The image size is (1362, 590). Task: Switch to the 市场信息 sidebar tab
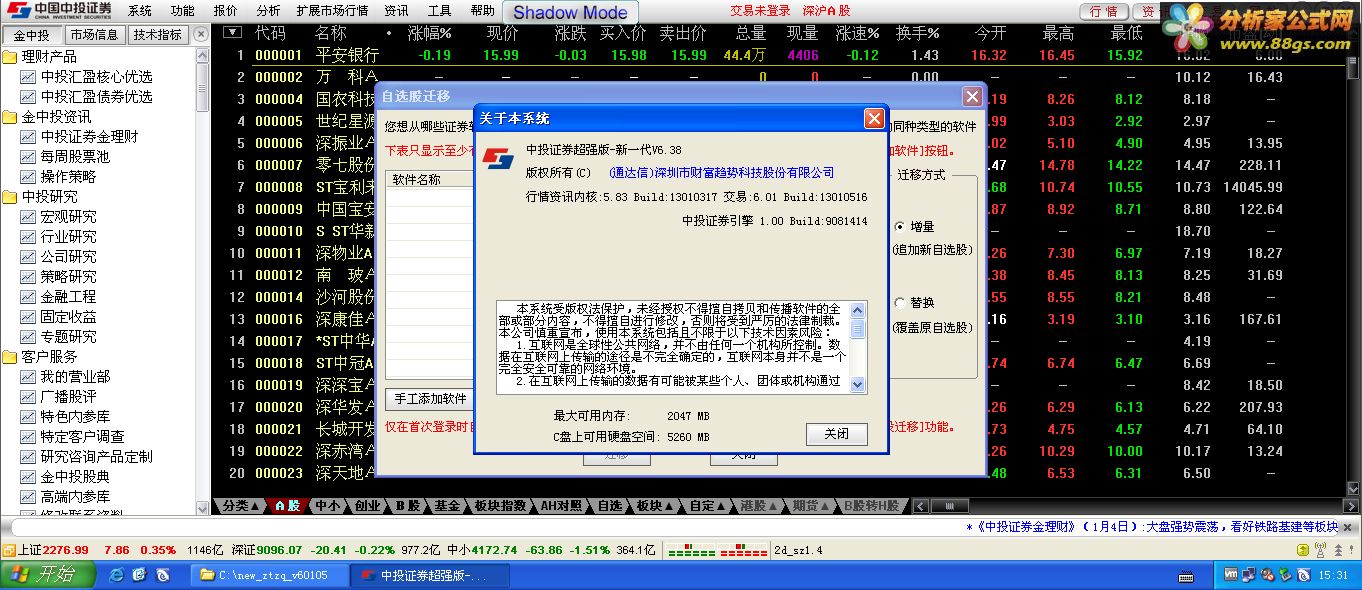point(94,34)
